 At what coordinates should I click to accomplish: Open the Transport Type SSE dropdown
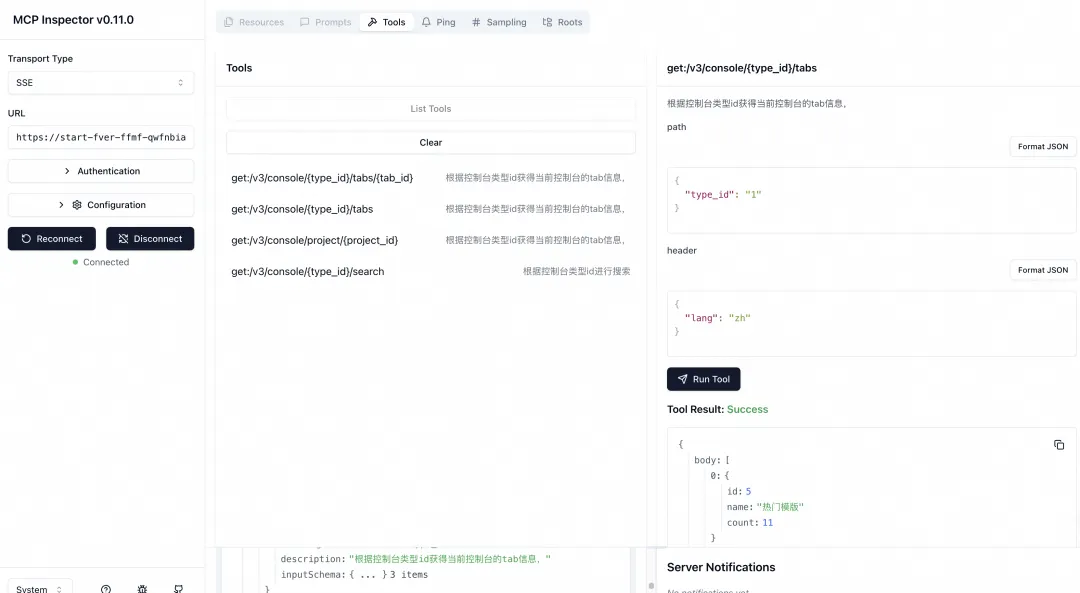coord(101,83)
